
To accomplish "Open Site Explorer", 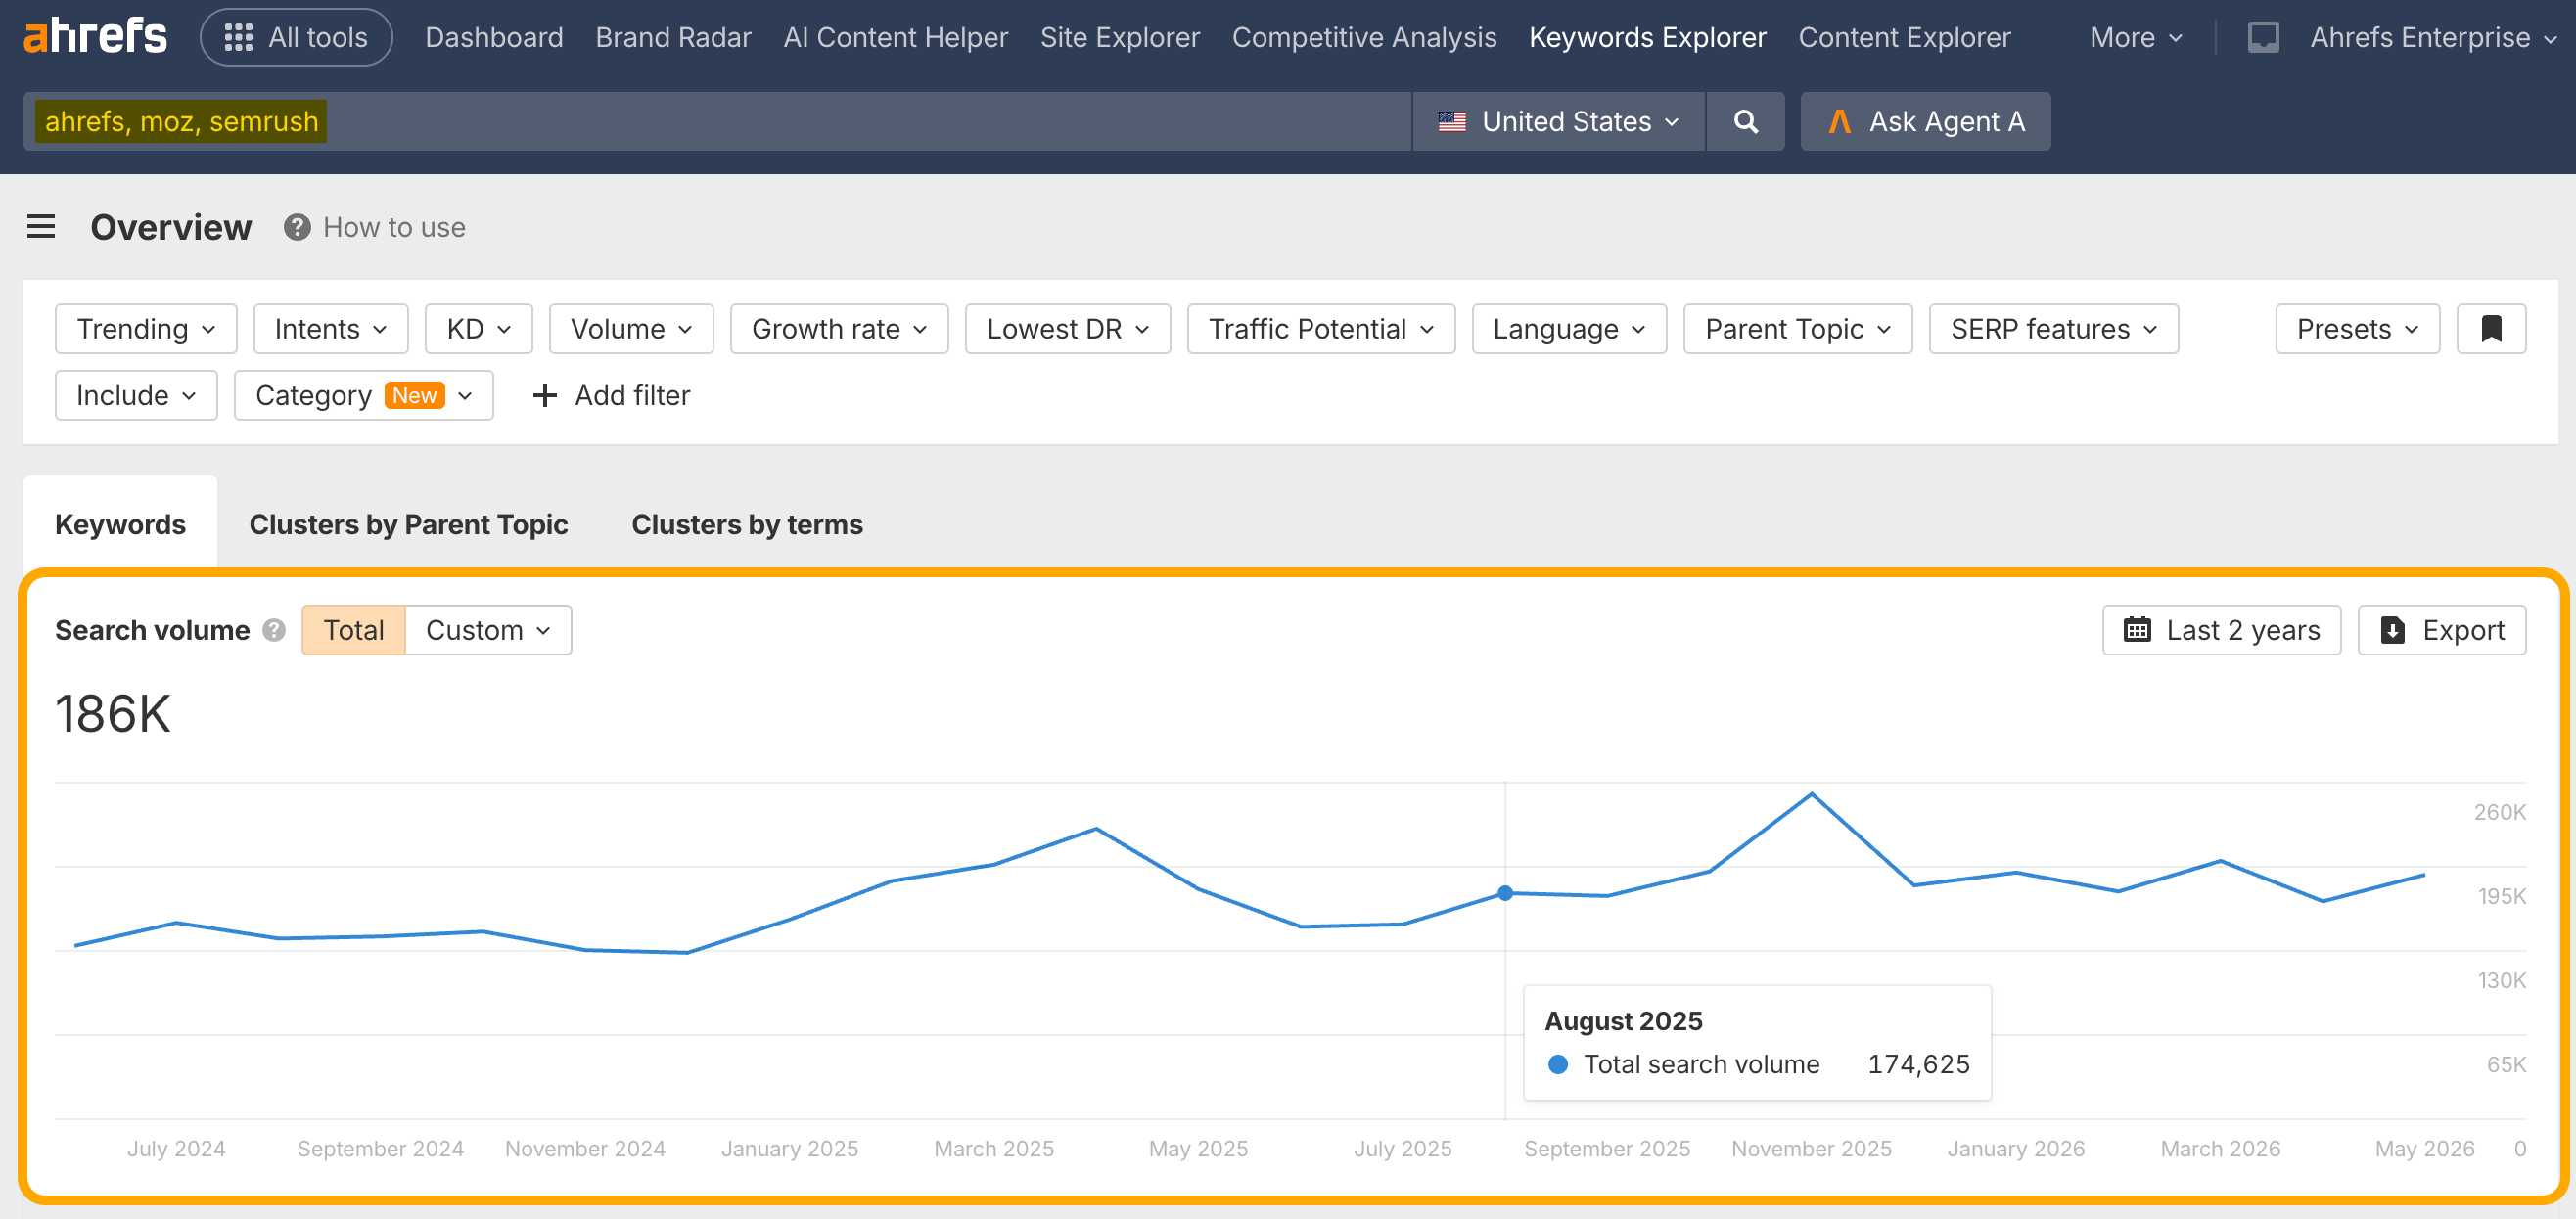I will pos(1119,37).
